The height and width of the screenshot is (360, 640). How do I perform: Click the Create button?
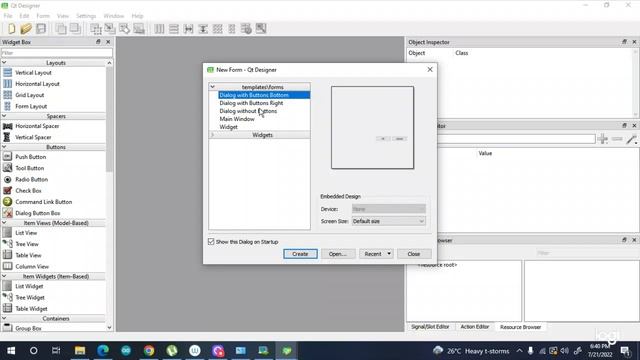300,254
